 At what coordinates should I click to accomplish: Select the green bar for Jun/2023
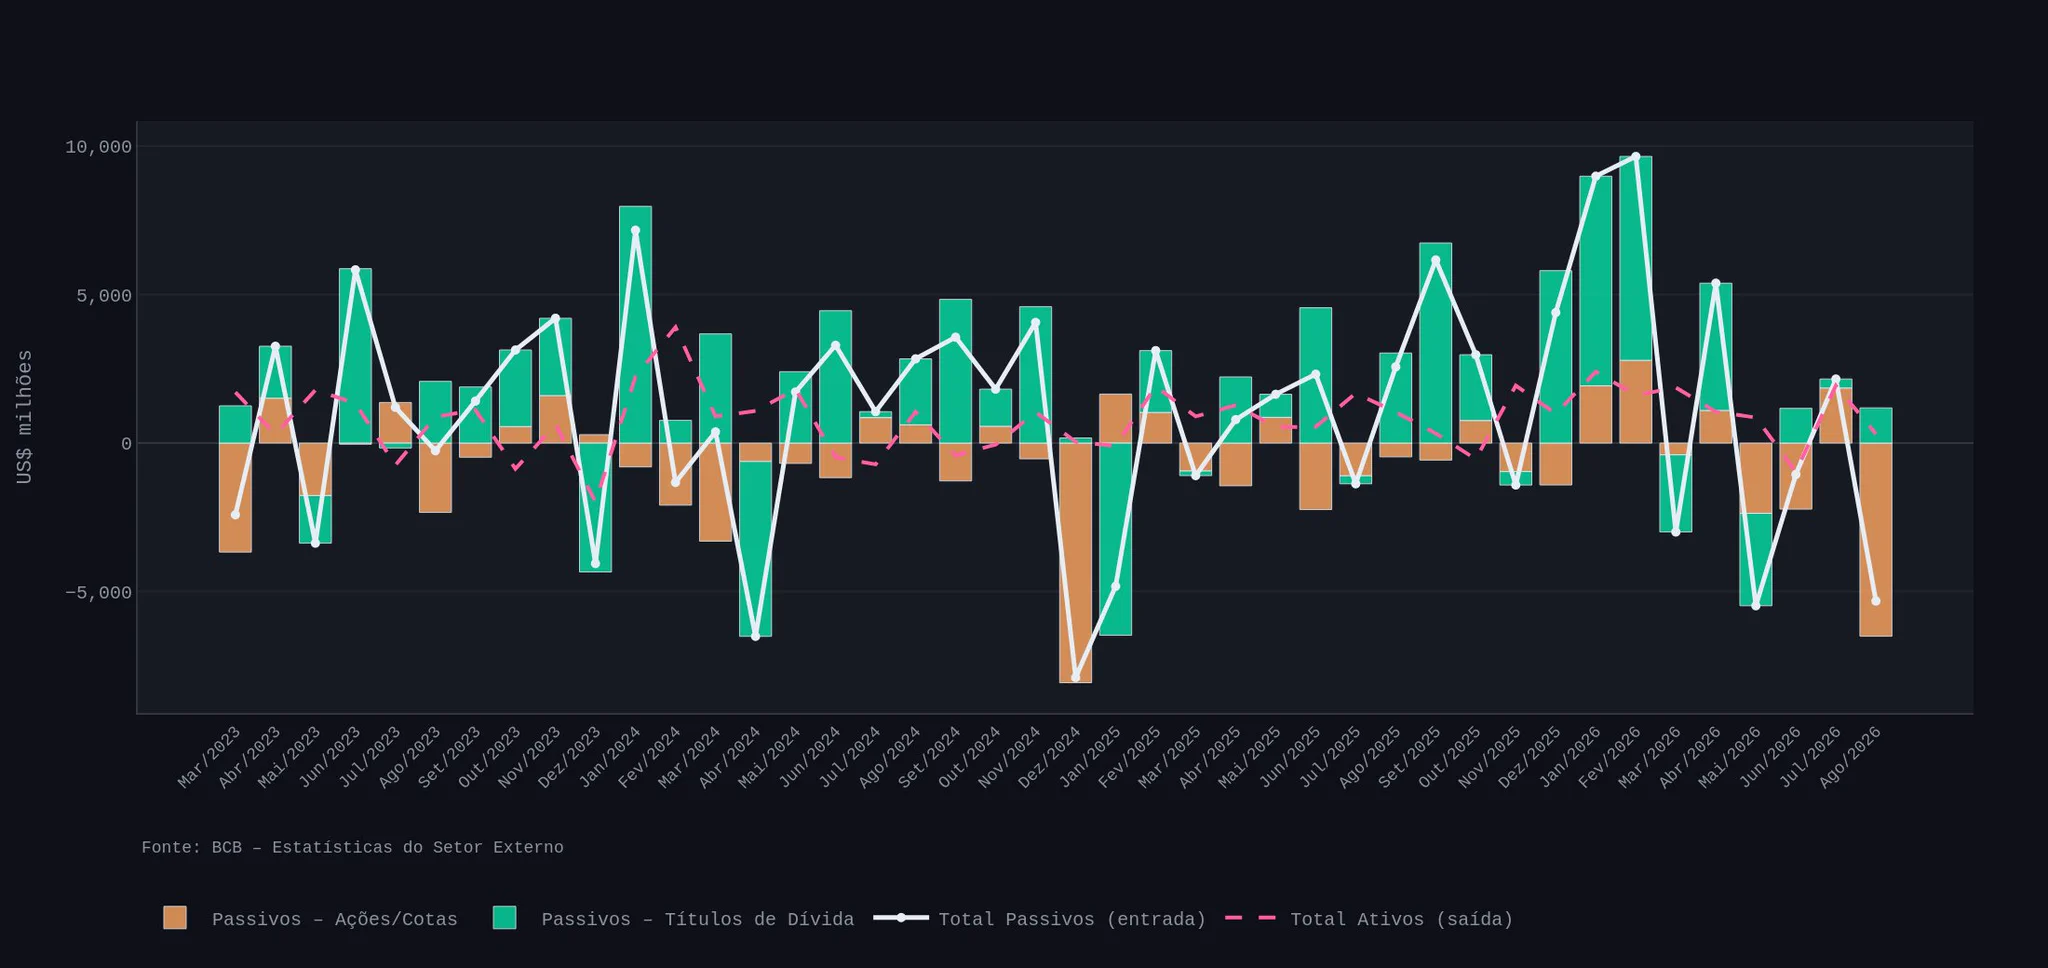click(355, 355)
